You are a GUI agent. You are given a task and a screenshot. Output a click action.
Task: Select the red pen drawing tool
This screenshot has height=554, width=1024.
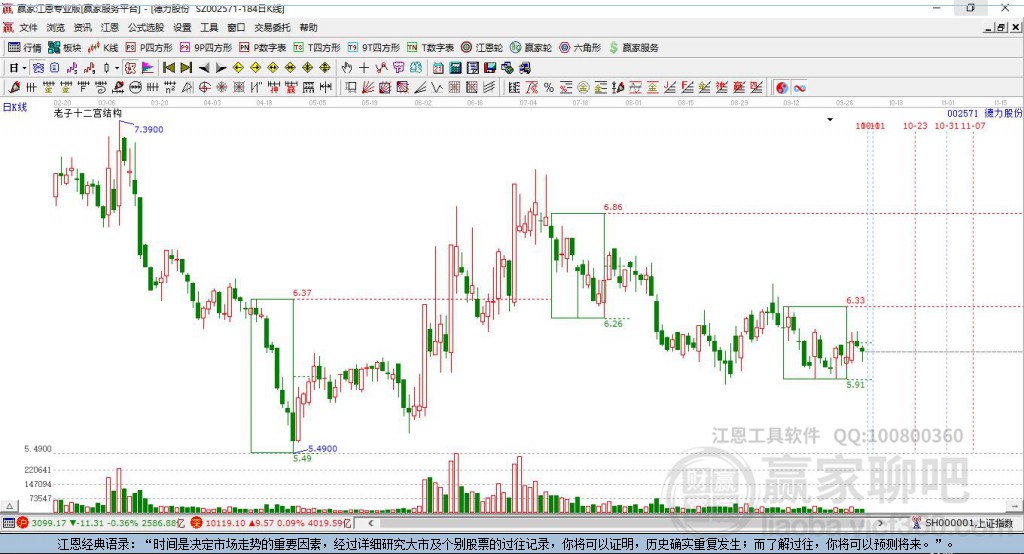14,88
